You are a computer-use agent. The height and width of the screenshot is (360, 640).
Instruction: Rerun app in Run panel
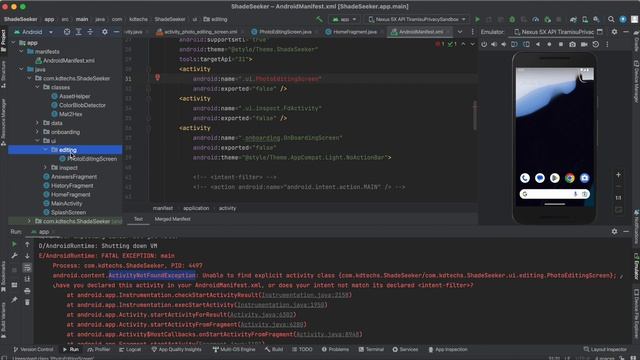pyautogui.click(x=14, y=244)
